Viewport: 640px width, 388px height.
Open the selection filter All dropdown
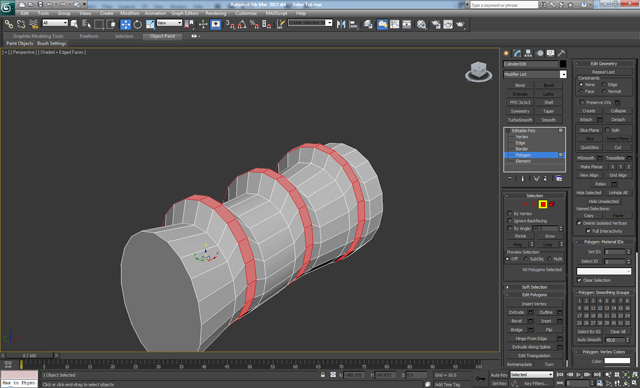point(55,23)
